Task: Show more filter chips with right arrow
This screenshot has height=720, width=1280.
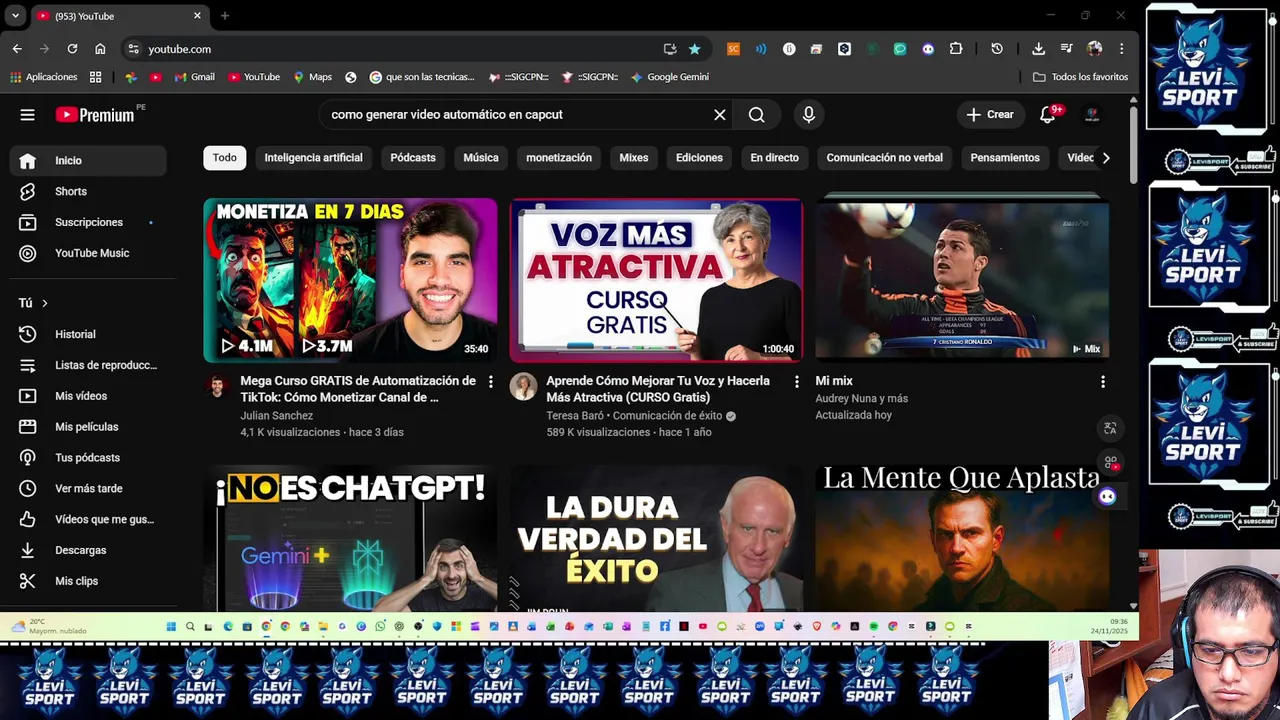Action: tap(1105, 158)
